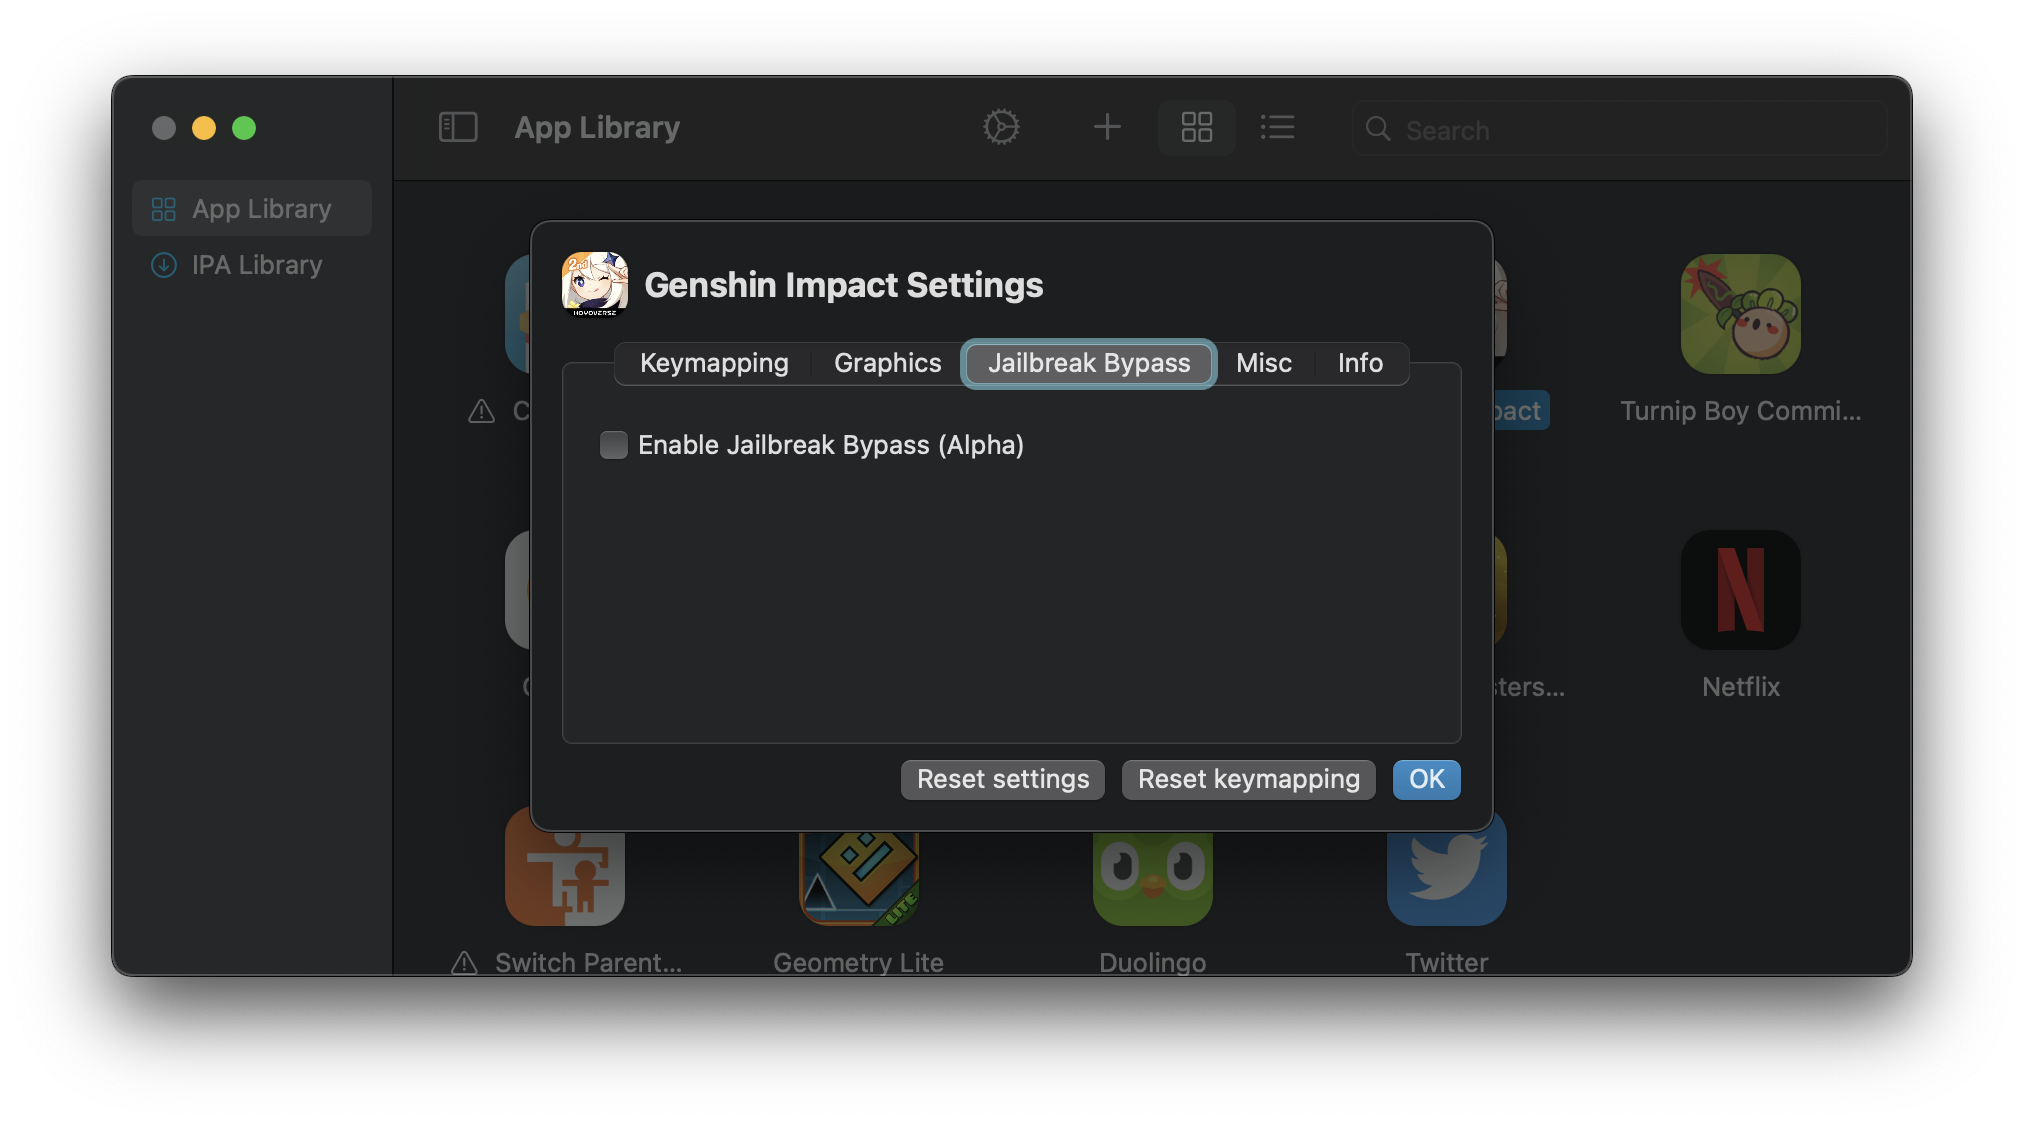Click the settings gear toolbar icon
Viewport: 2024px width, 1124px height.
coord(1002,127)
